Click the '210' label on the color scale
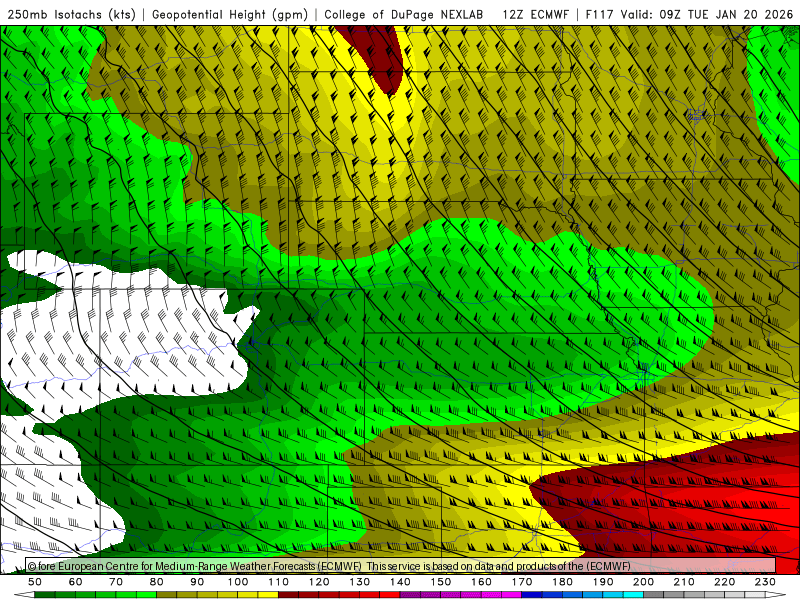Screen dimensions: 800x600 (685, 582)
